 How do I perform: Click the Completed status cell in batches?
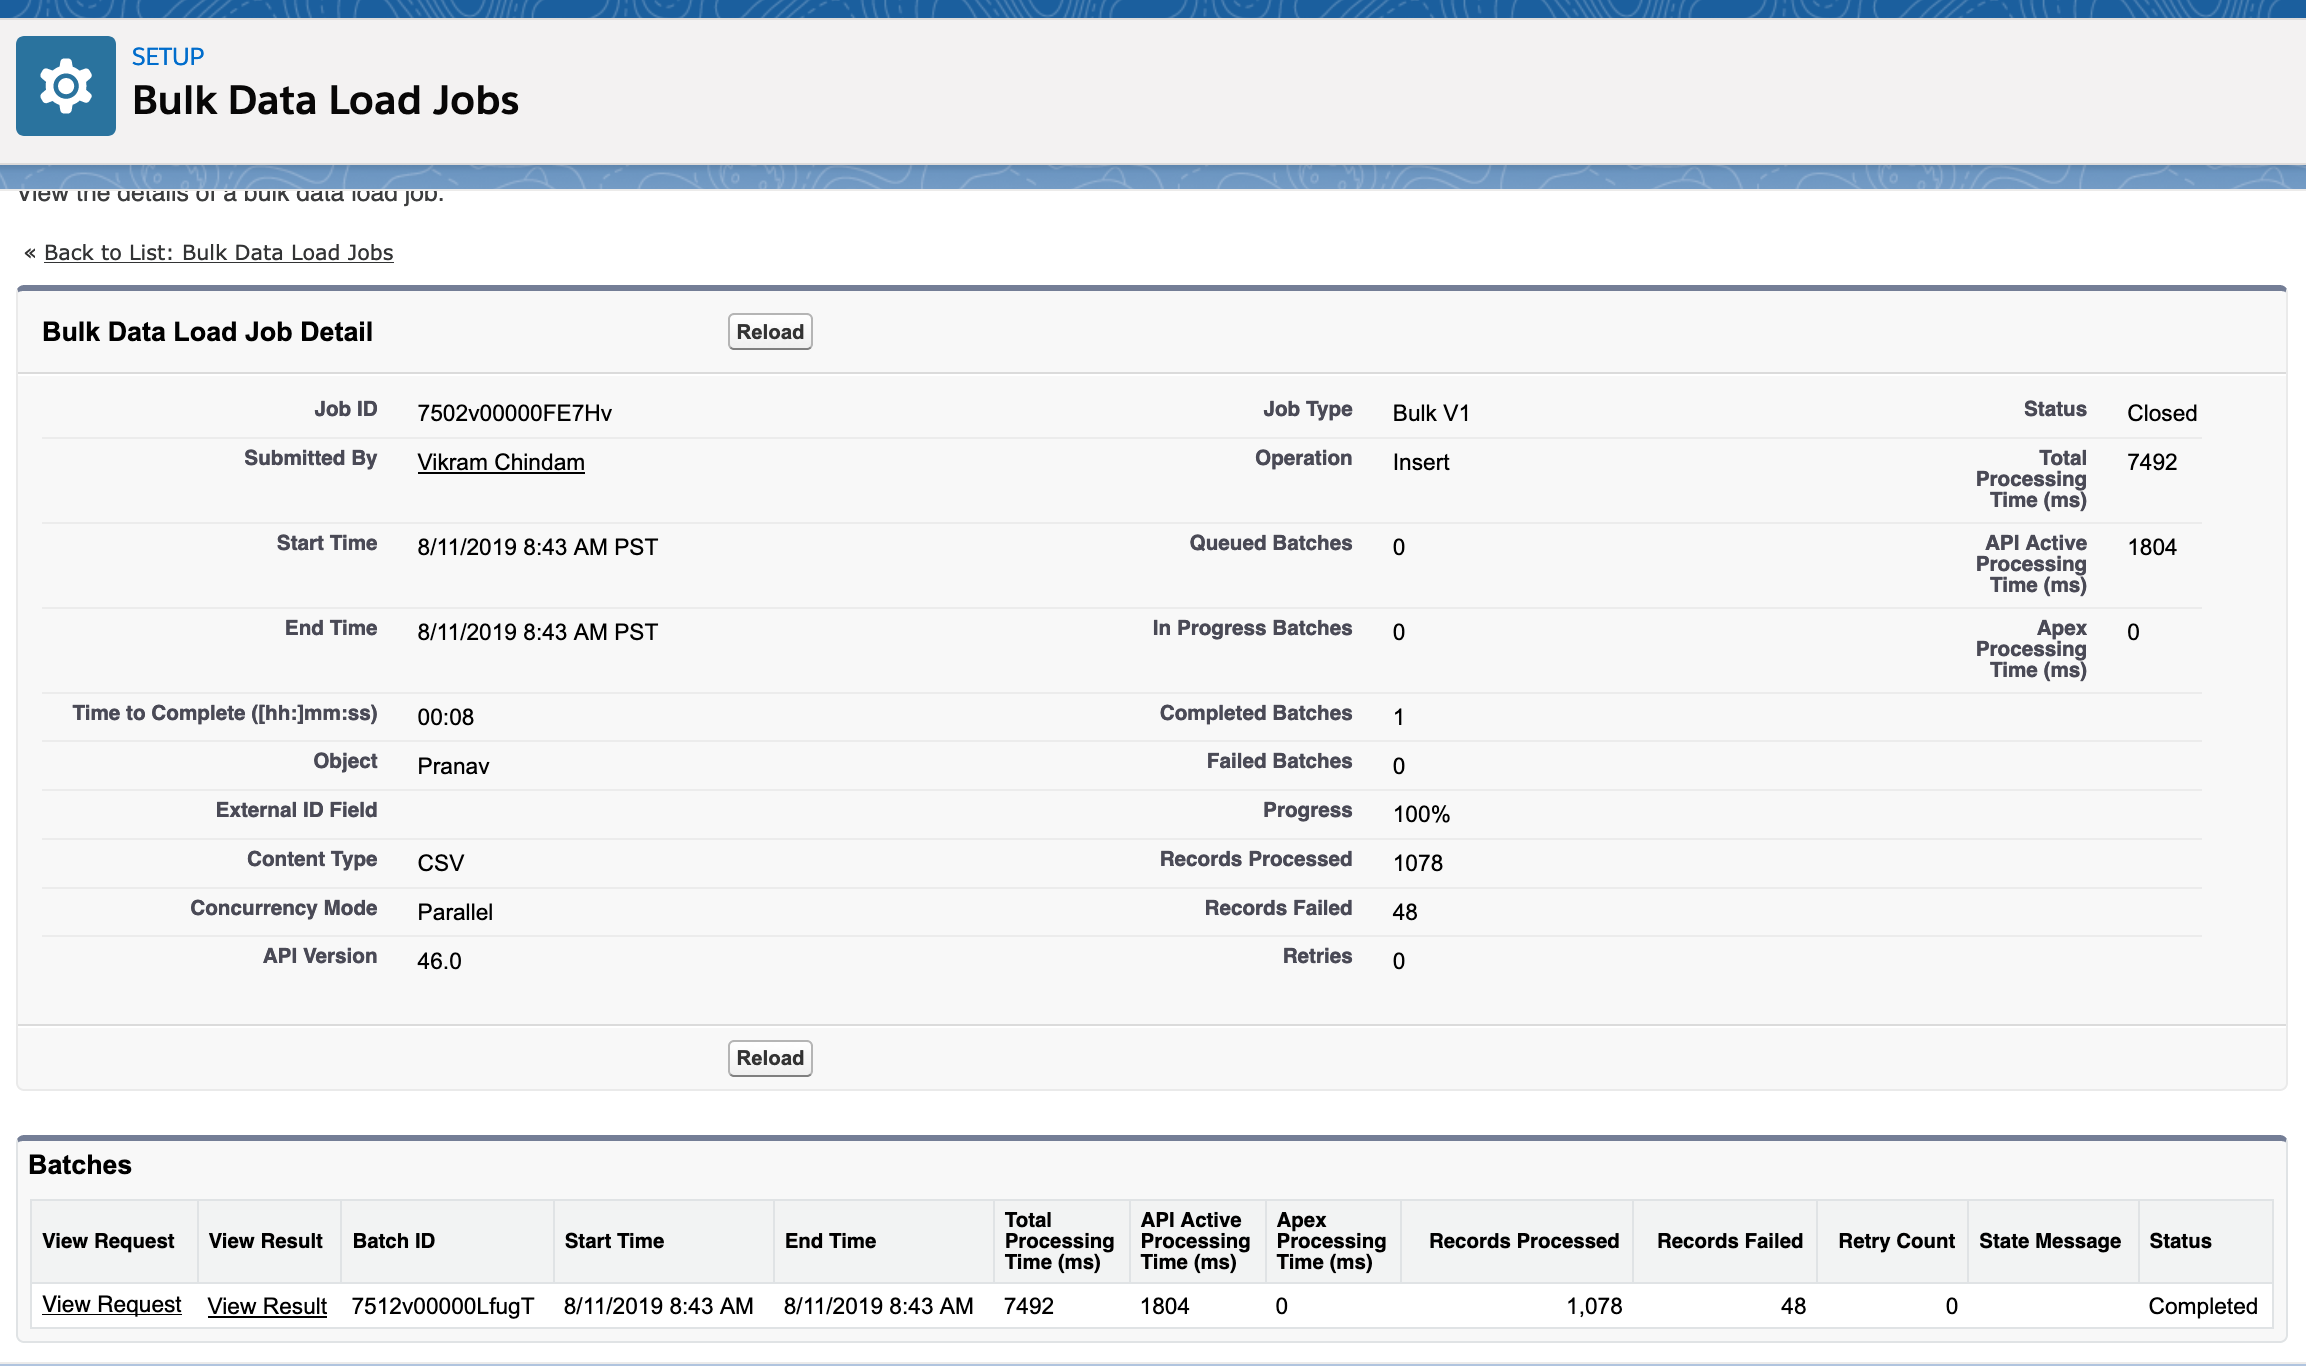click(x=2202, y=1306)
